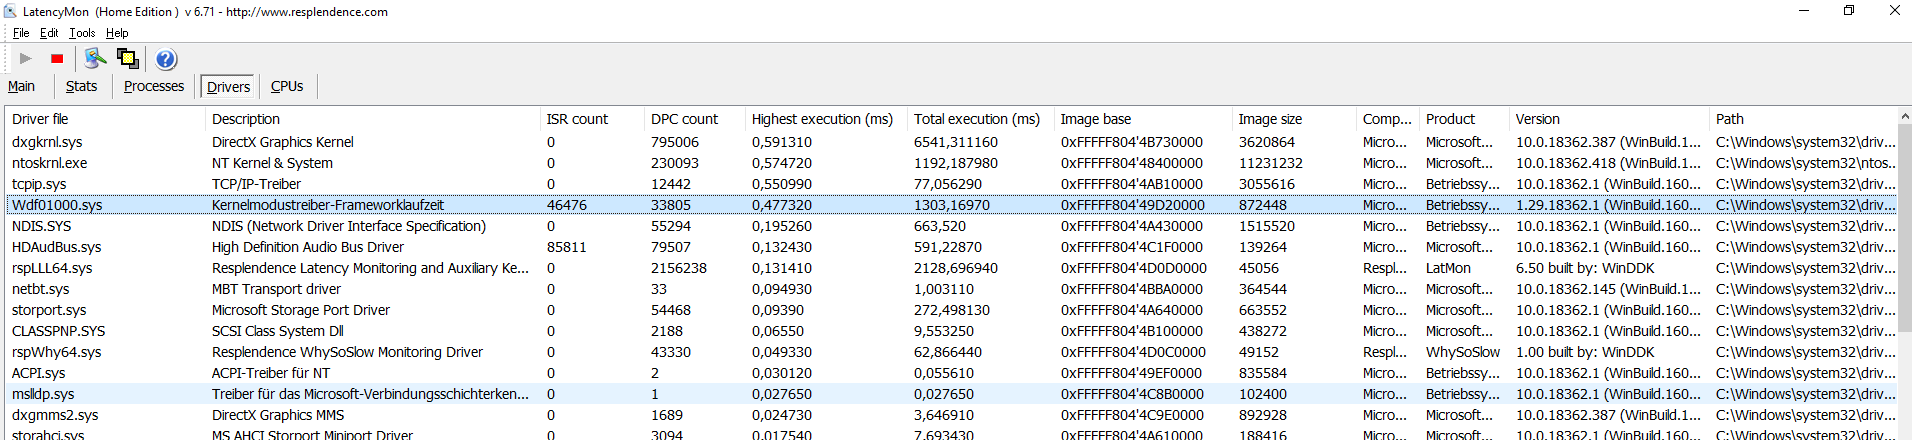
Task: Switch to the Processes tab
Action: [154, 86]
